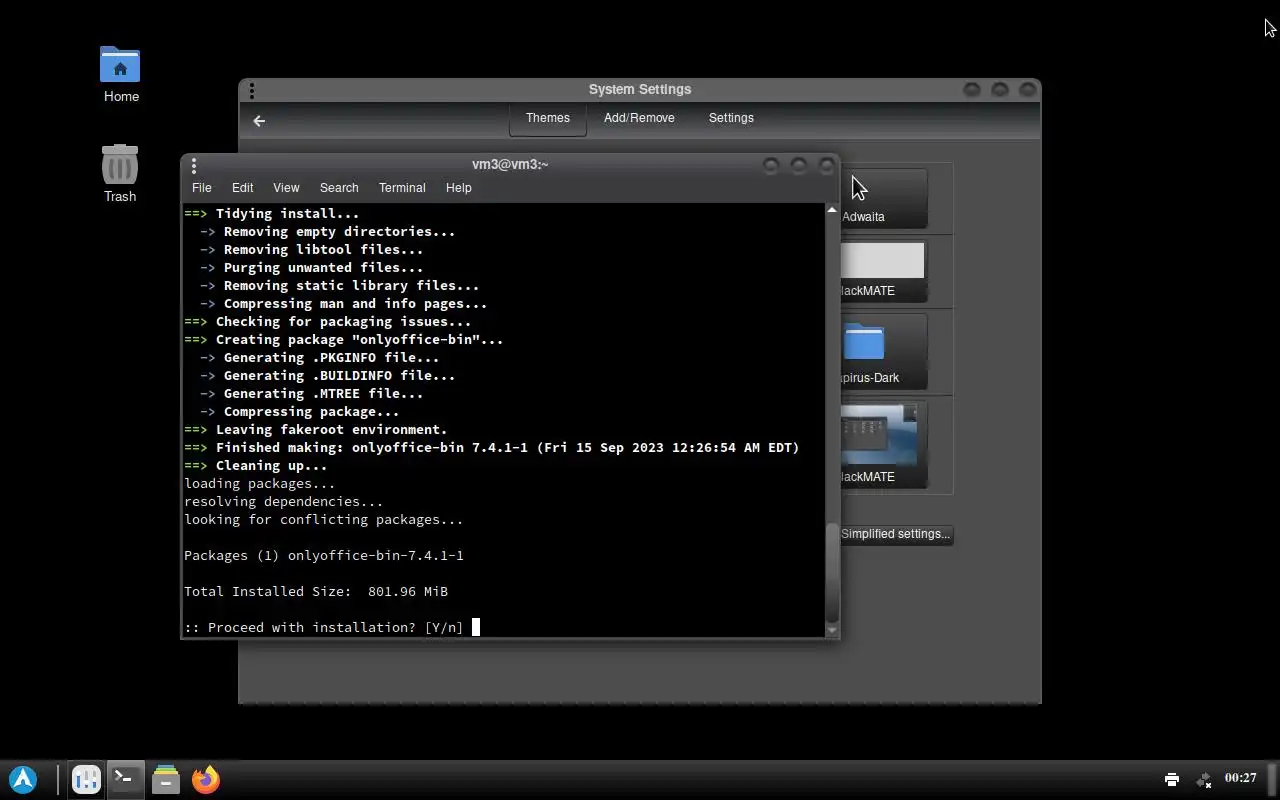This screenshot has width=1280, height=800.
Task: Click the 'Cleaning up...' line
Action: (256, 466)
